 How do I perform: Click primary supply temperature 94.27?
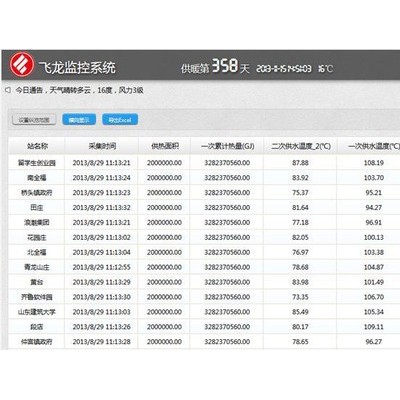374,208
